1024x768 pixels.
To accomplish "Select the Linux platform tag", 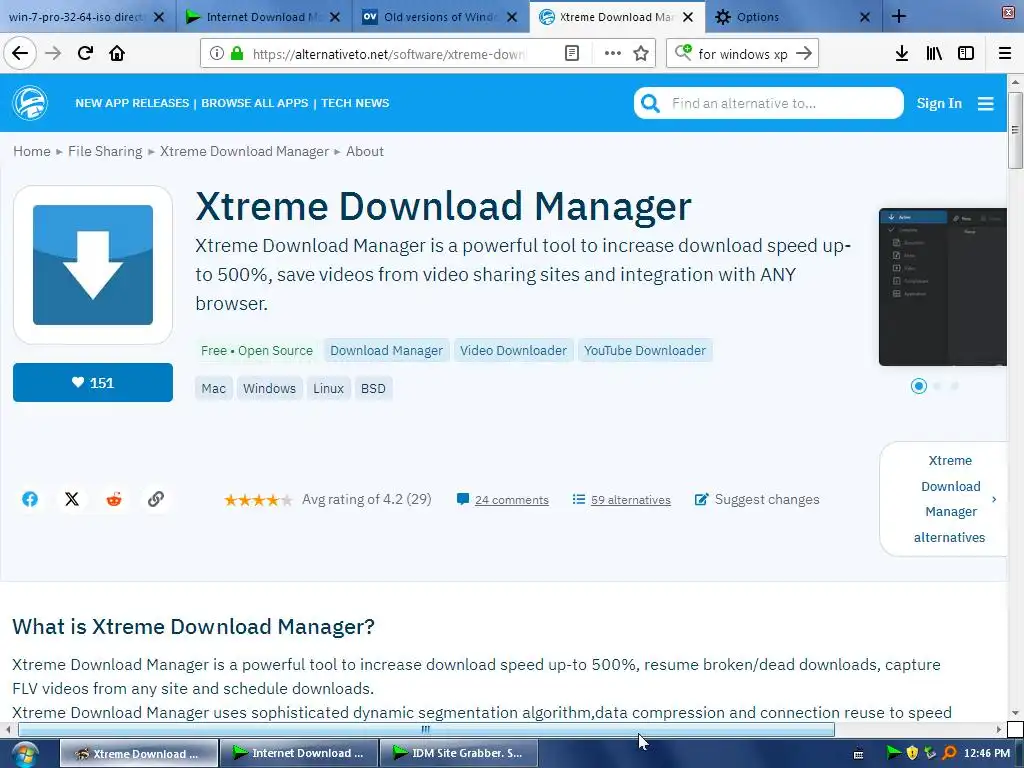I will (328, 389).
